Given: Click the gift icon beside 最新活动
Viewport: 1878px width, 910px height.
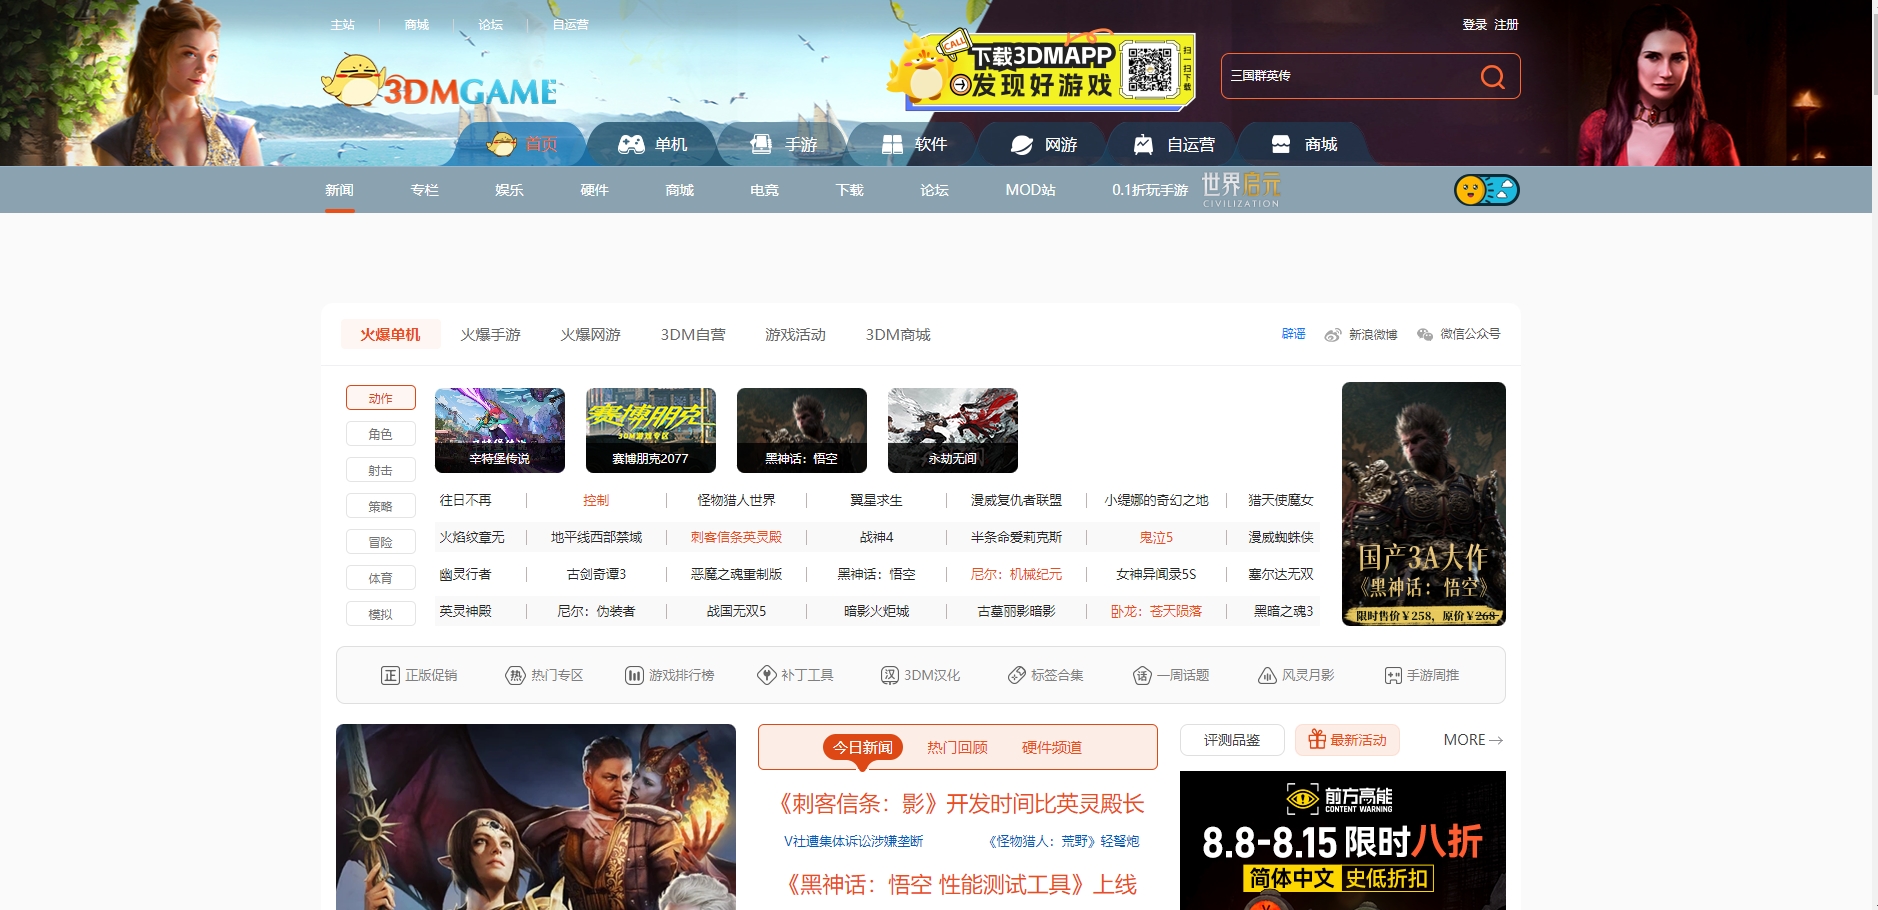Looking at the screenshot, I should pos(1317,739).
